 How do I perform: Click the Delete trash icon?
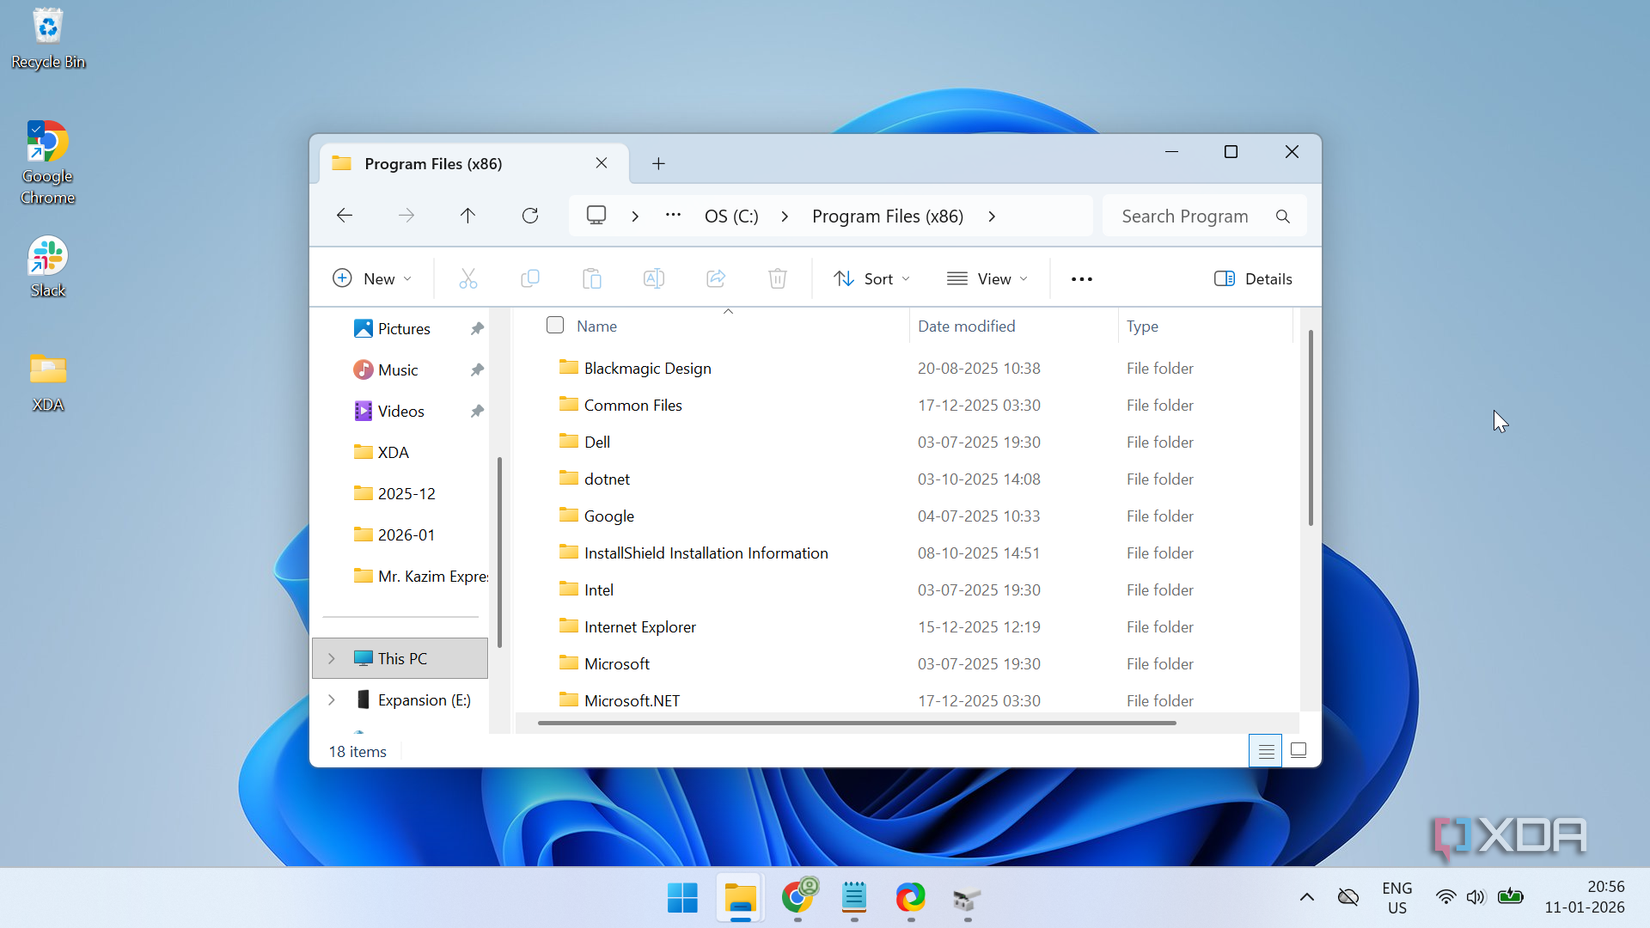click(x=777, y=278)
